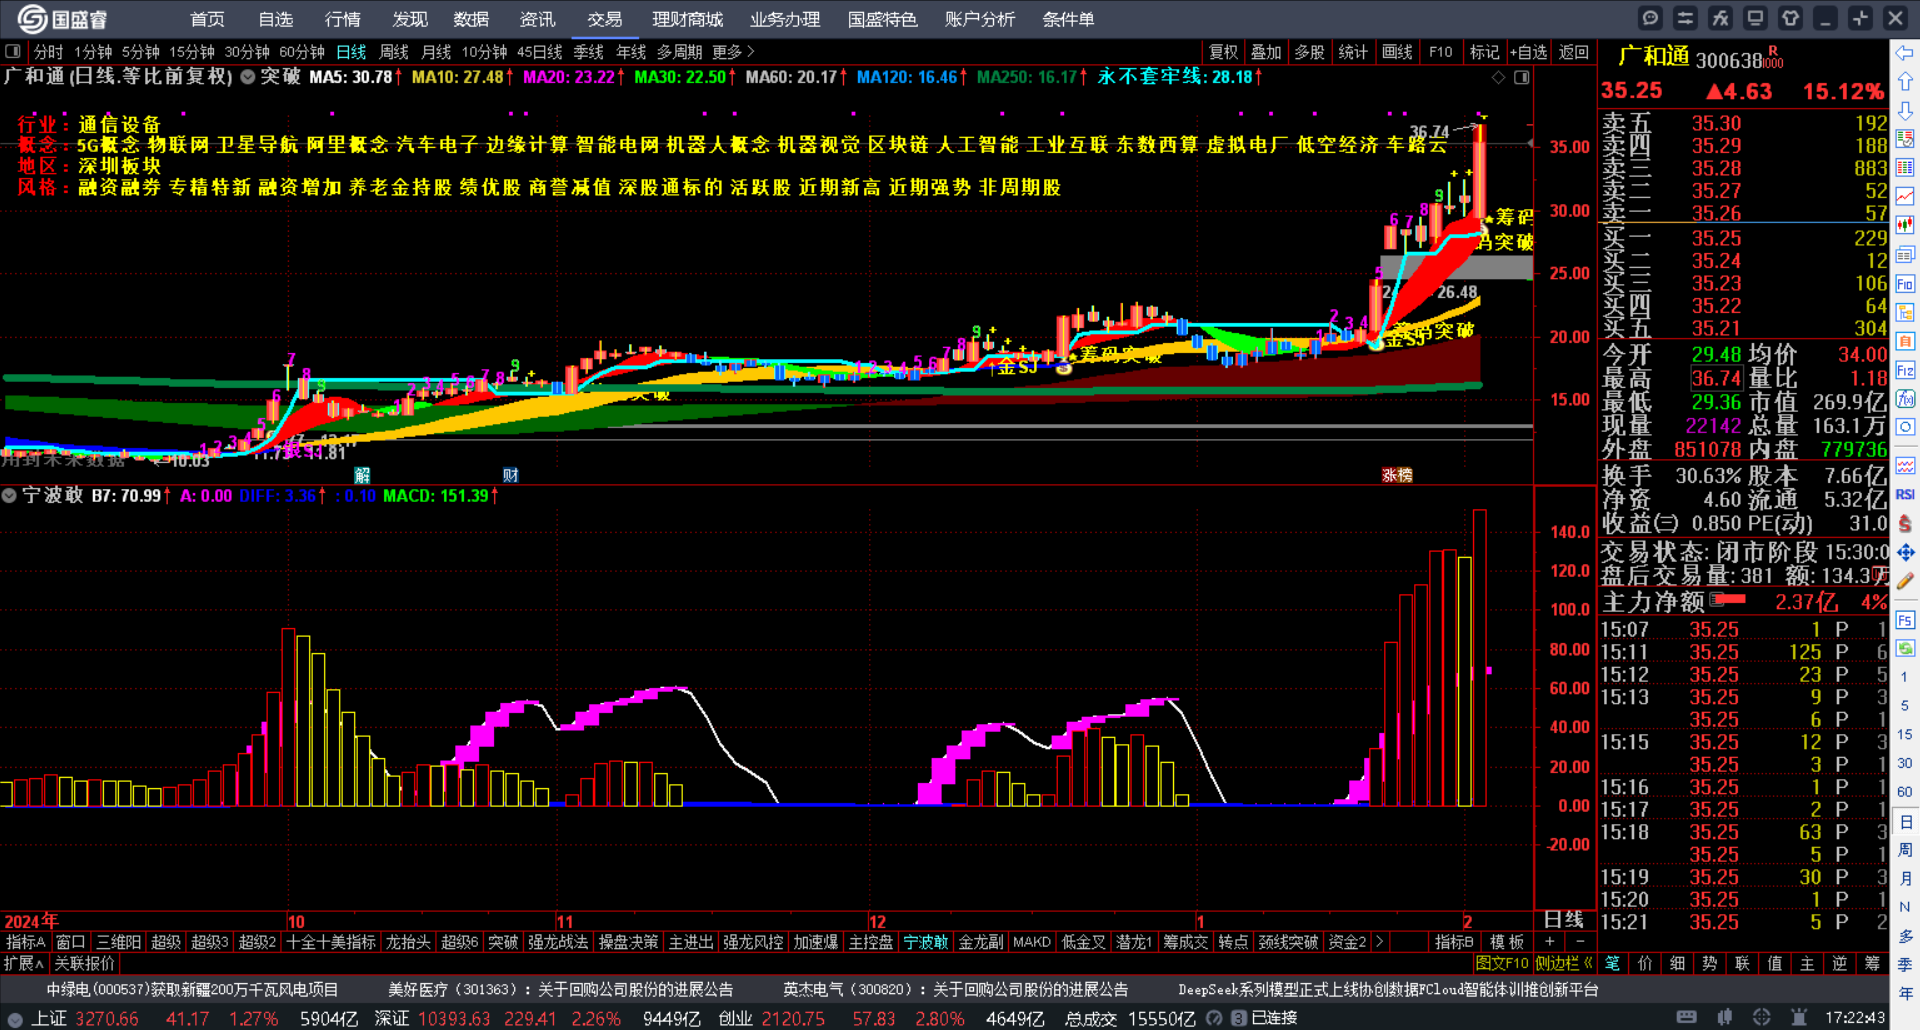
Task: Open the settings sliders icon in title bar
Action: coord(1685,18)
